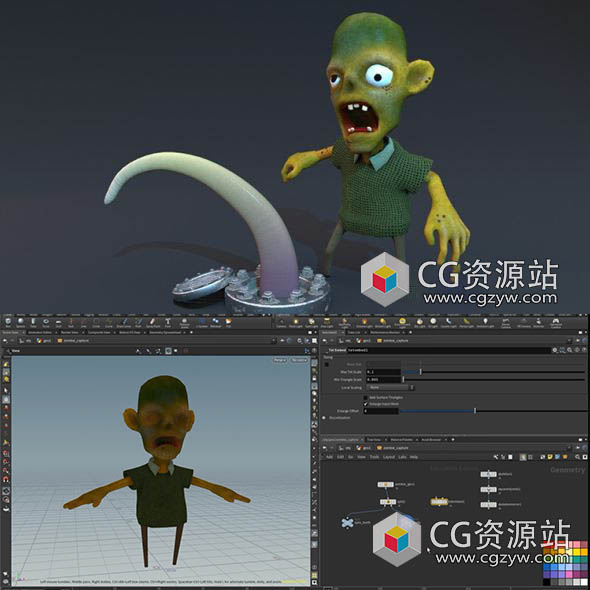Screen dimensions: 590x590
Task: Toggle Add Surface Triangles checkbox
Action: coord(365,397)
